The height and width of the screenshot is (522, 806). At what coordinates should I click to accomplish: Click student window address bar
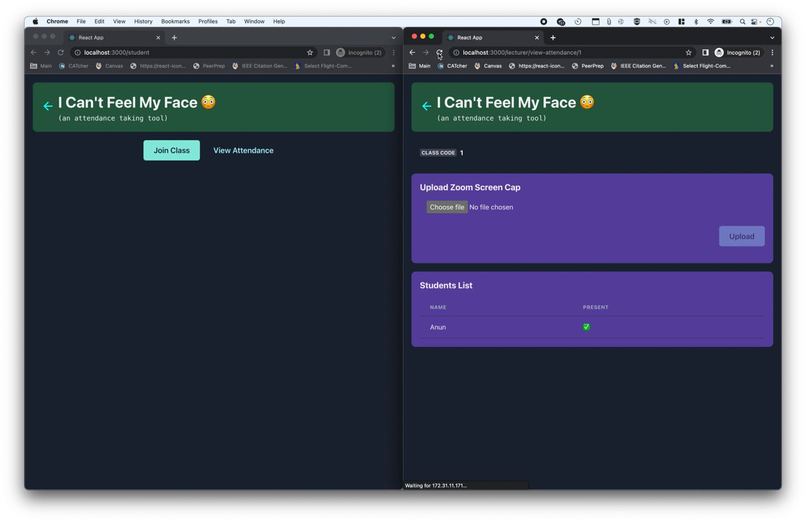click(x=193, y=52)
